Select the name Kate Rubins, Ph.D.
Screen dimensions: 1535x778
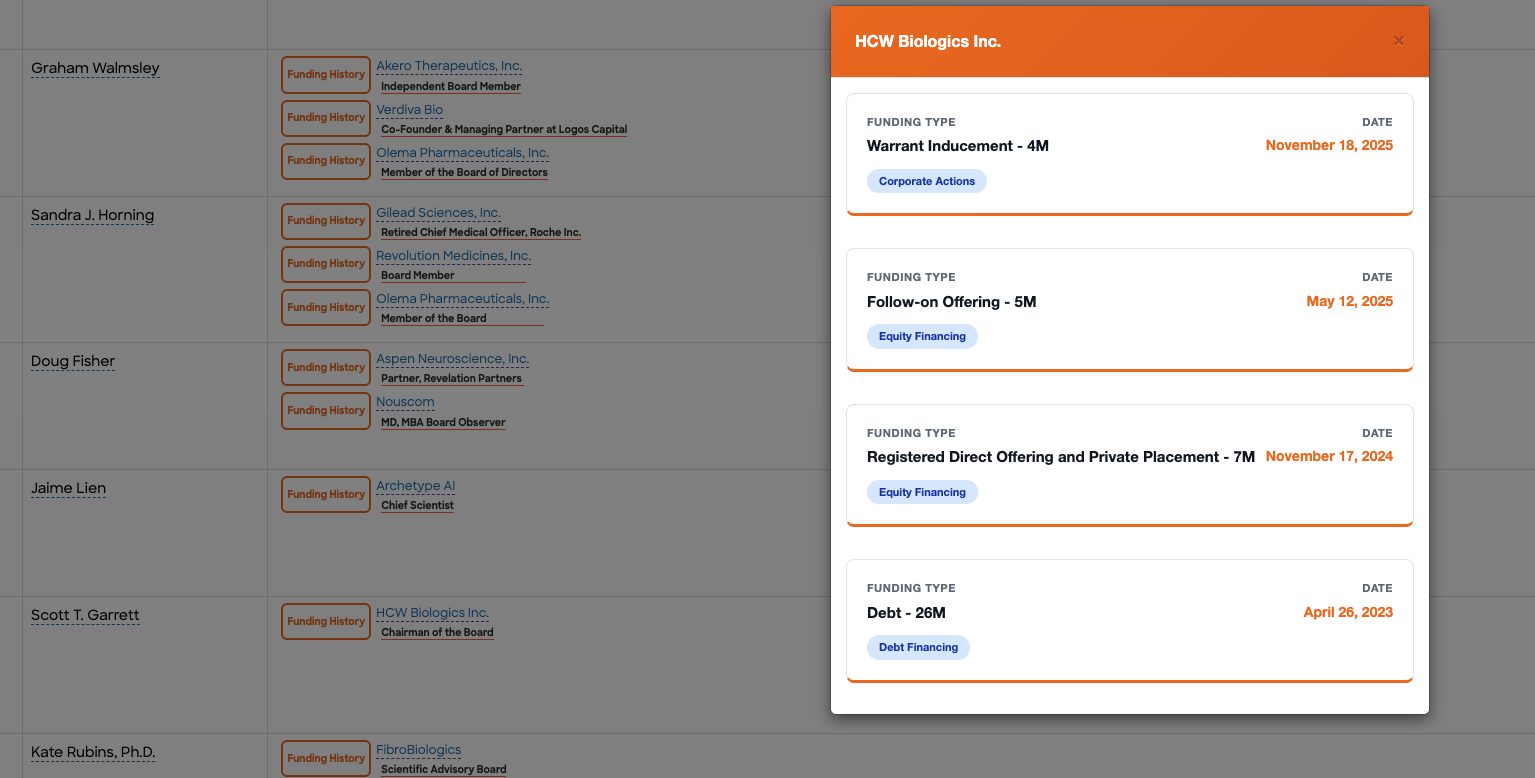coord(93,753)
